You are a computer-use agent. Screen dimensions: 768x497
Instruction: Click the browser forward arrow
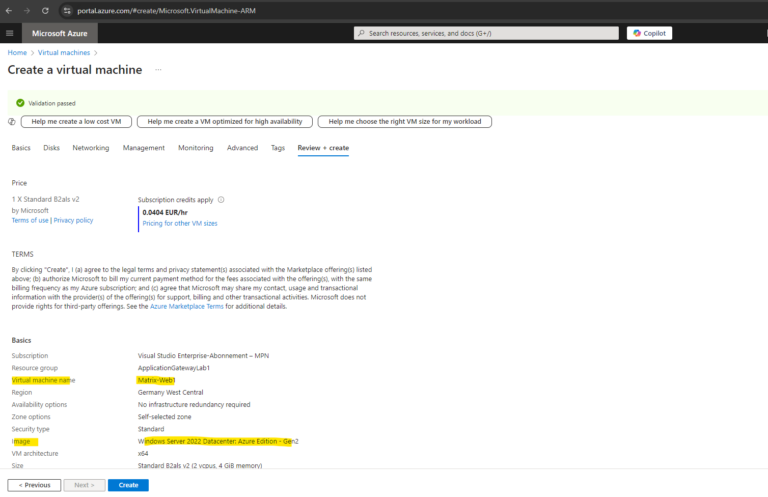coord(28,11)
